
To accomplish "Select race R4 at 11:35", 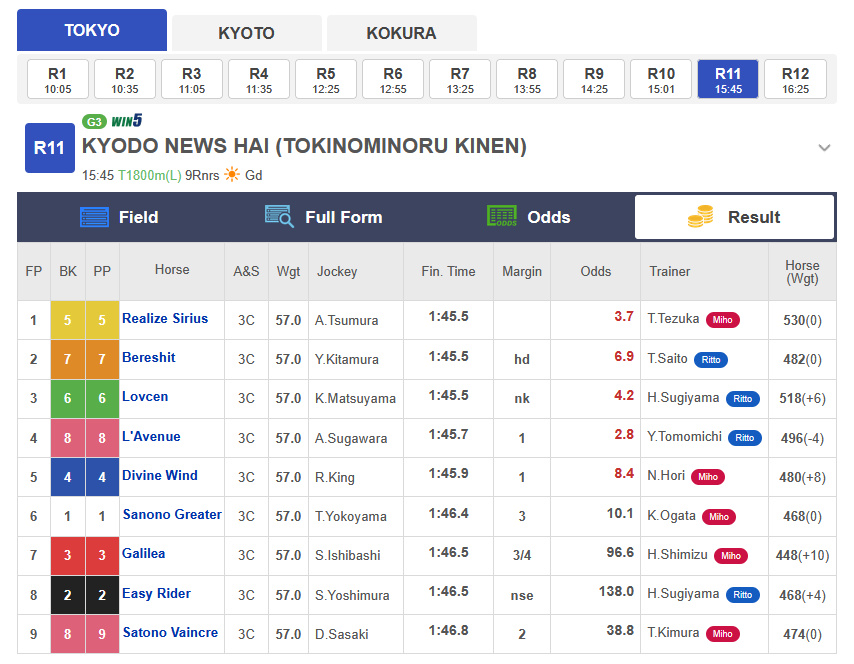I will tap(259, 80).
